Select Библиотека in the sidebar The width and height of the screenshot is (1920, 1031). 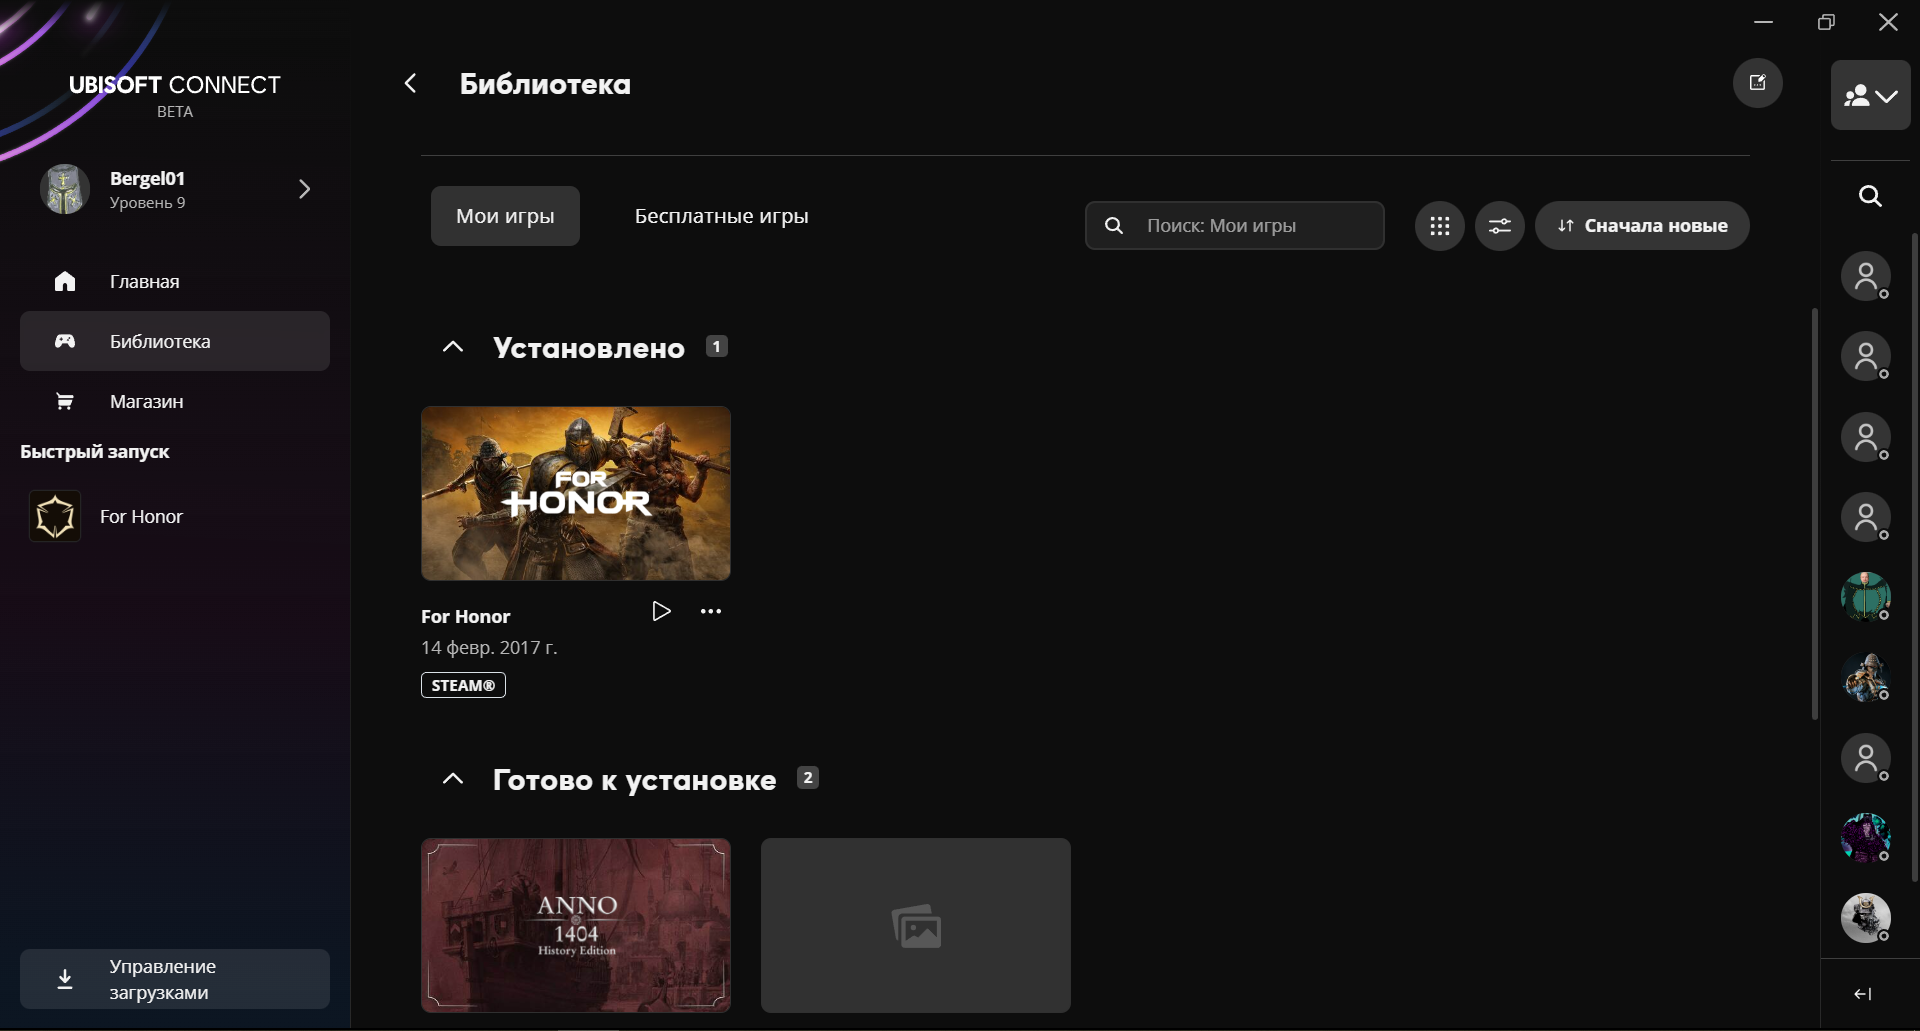pos(175,341)
